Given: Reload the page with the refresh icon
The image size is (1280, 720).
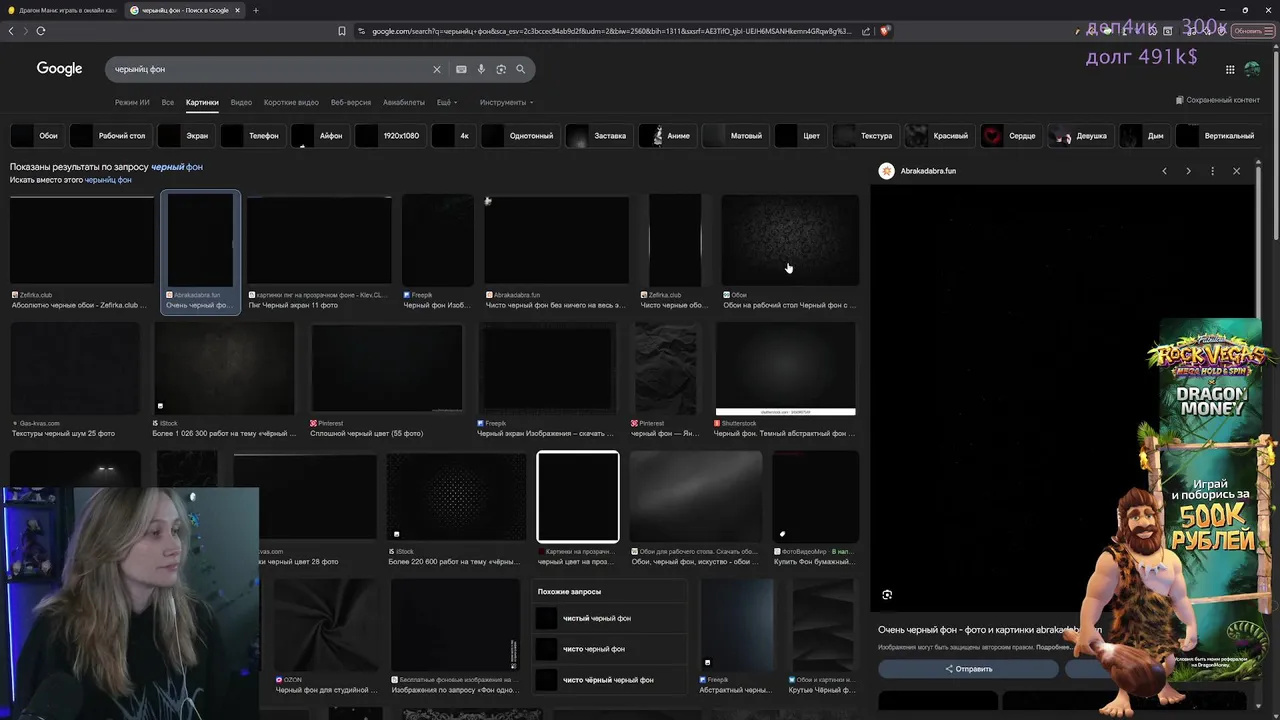Looking at the screenshot, I should (41, 31).
